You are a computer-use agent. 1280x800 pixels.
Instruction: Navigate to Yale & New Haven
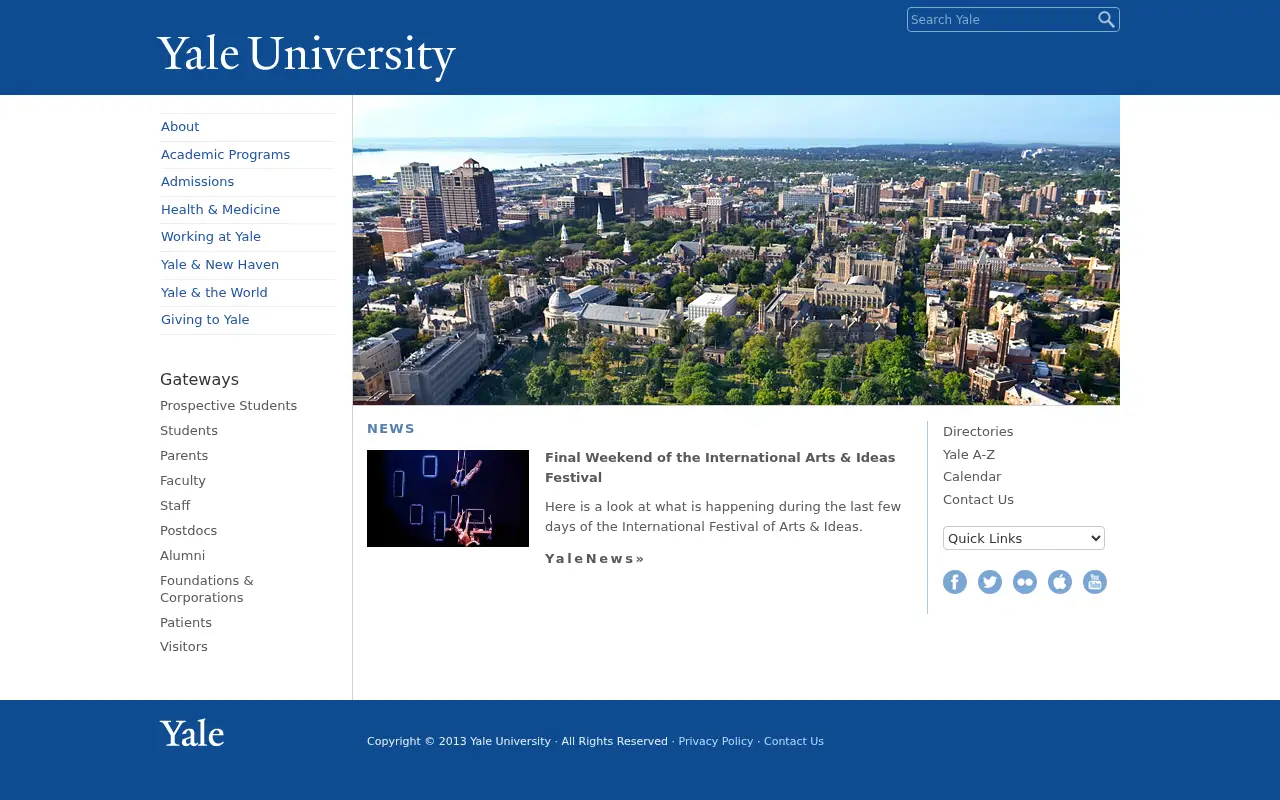click(x=220, y=265)
